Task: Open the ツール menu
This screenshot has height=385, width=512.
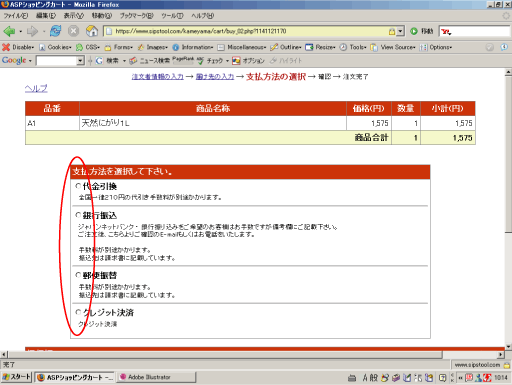Action: [x=172, y=15]
